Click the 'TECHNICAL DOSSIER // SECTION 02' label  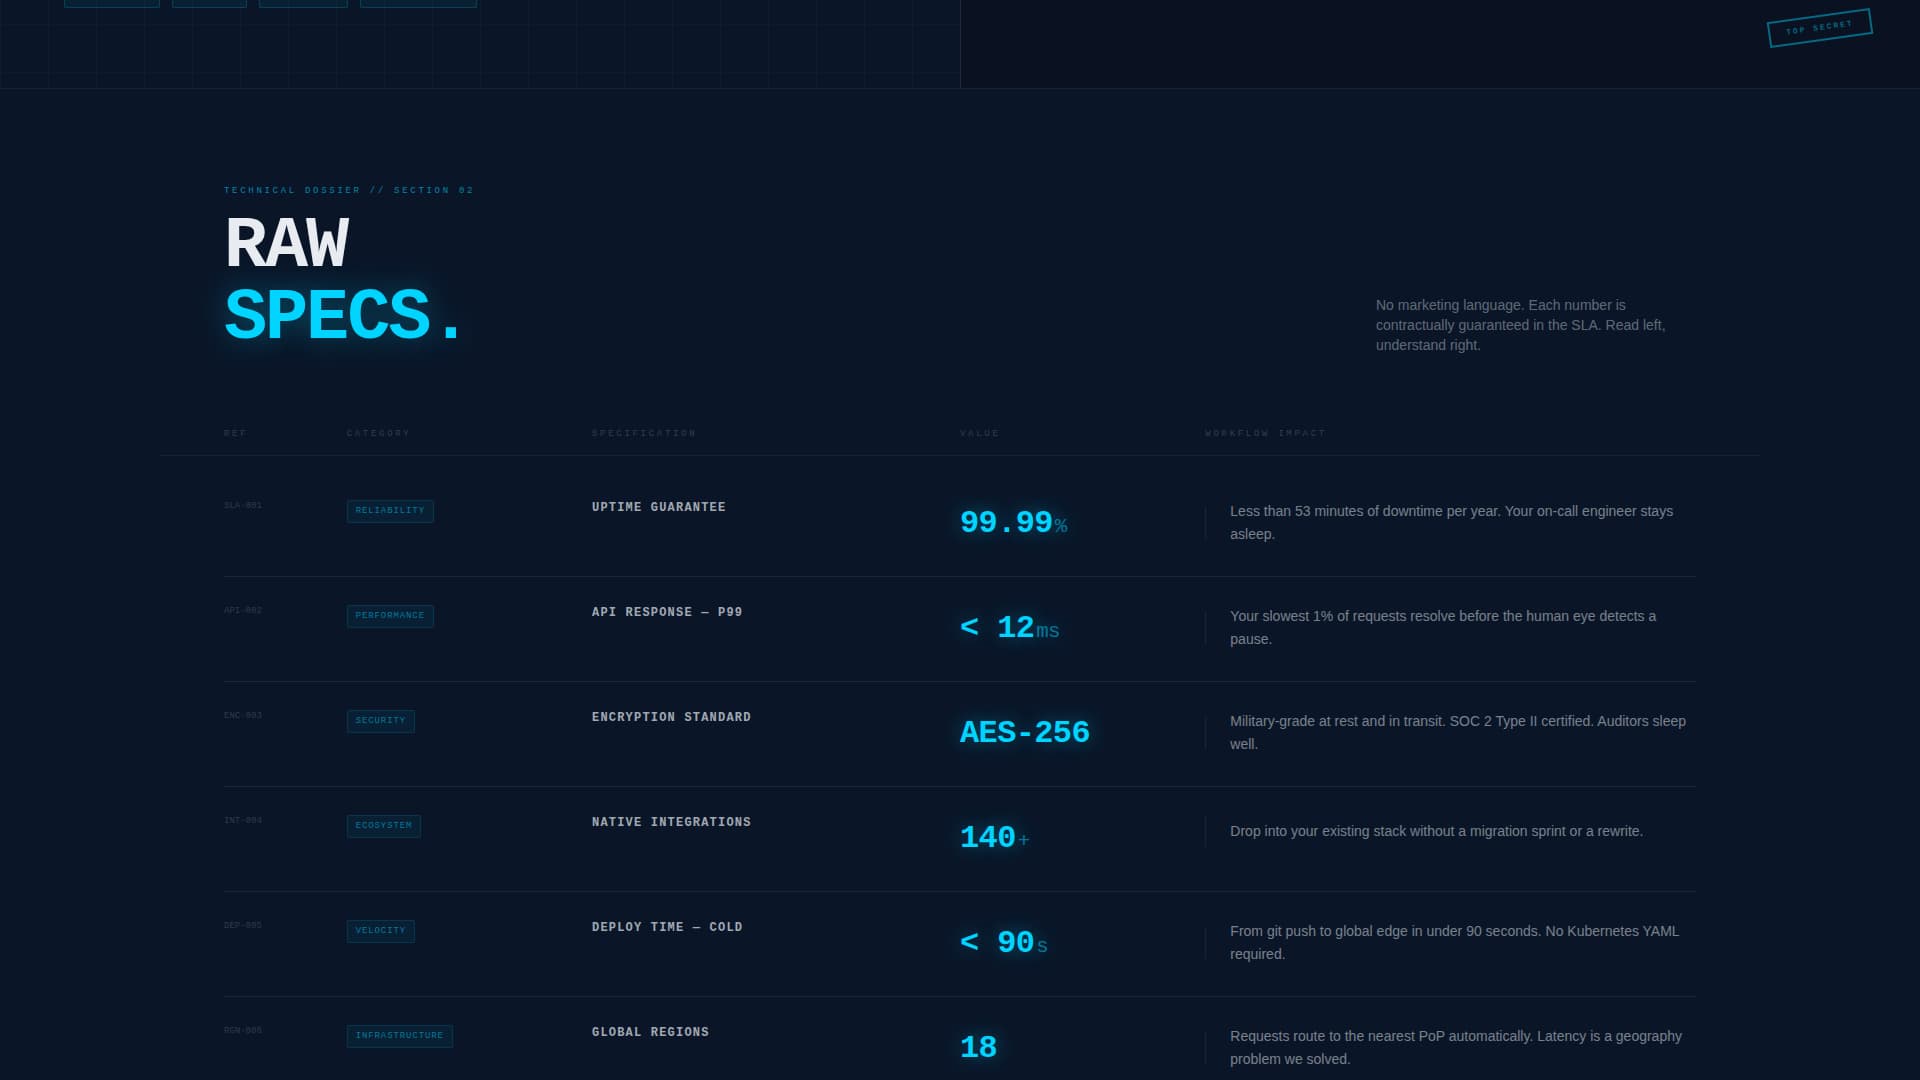tap(348, 190)
